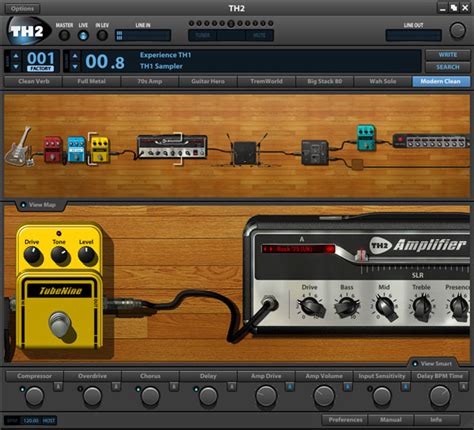Increase bank number with up arrow
474x430 pixels.
coord(16,56)
